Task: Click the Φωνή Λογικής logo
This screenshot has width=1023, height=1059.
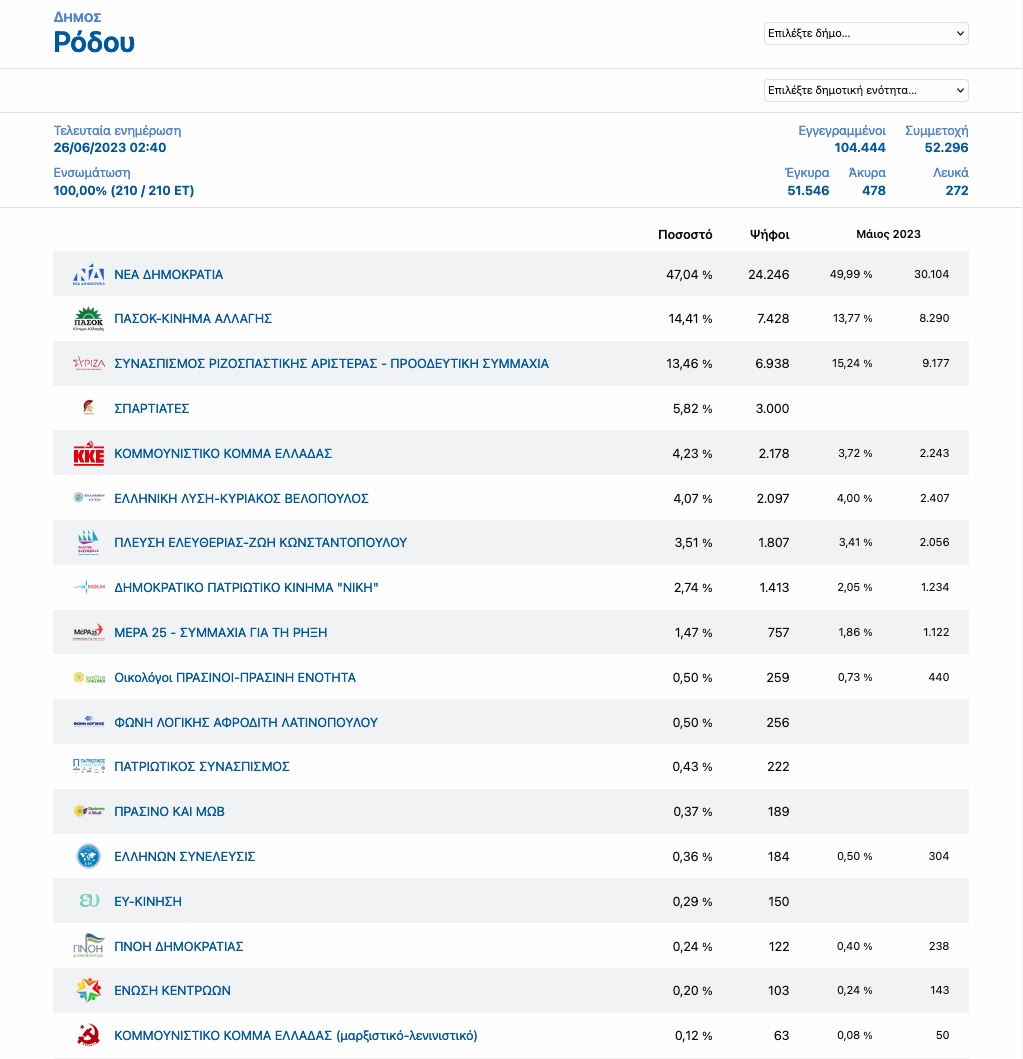Action: [x=88, y=722]
